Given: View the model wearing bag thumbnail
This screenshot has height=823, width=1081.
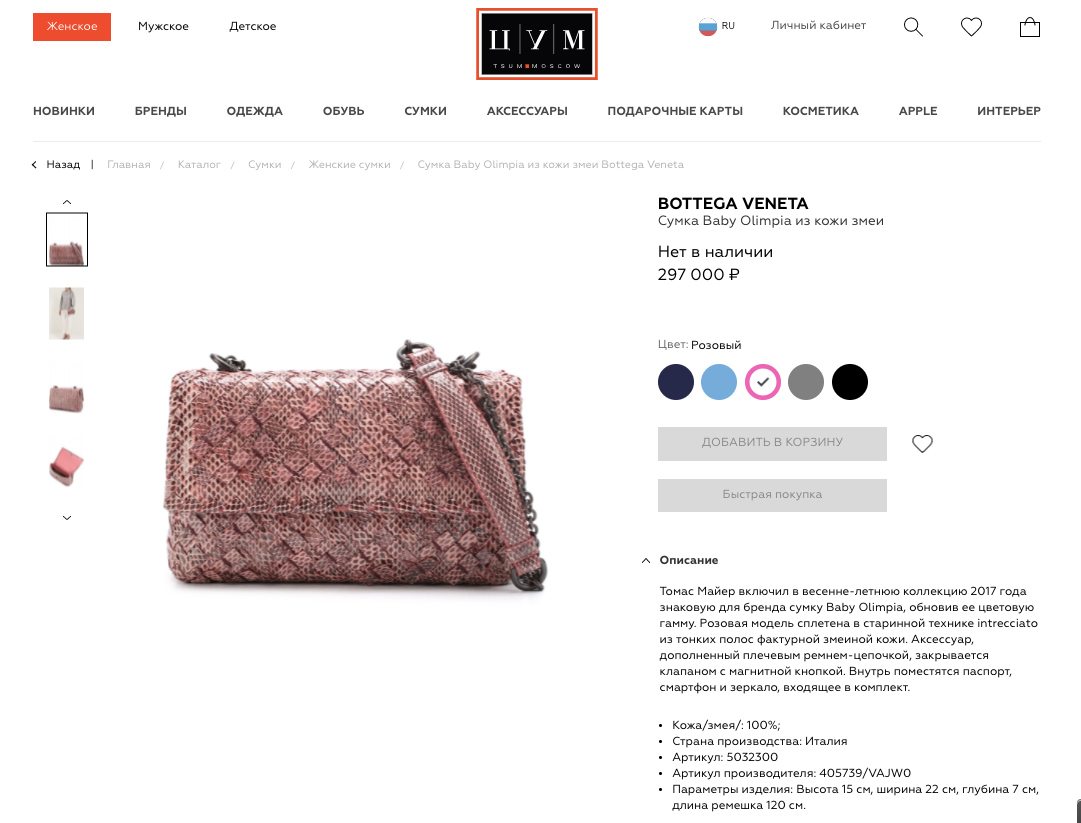Looking at the screenshot, I should coord(66,314).
